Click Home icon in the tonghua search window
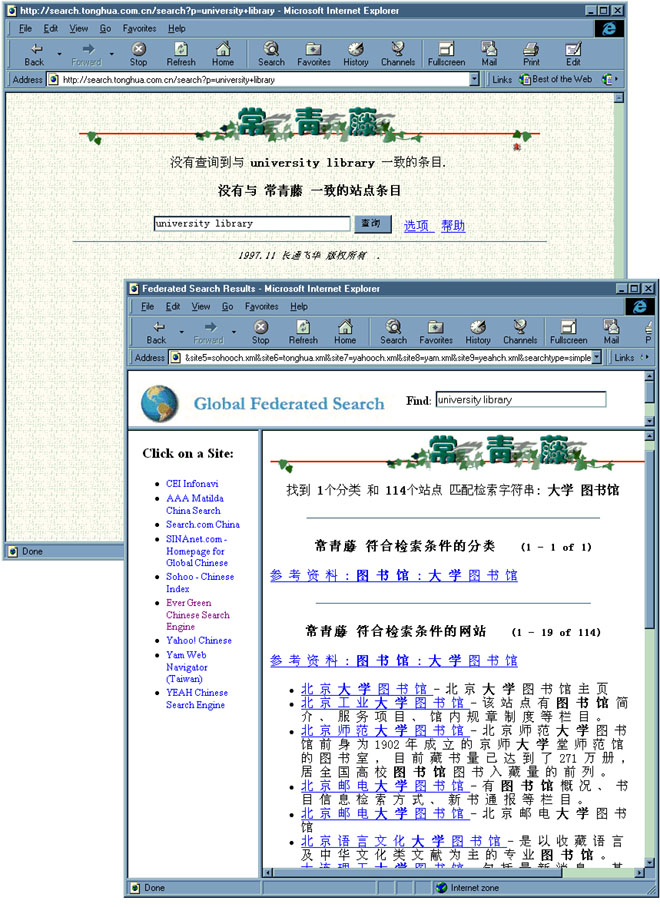 coord(223,54)
